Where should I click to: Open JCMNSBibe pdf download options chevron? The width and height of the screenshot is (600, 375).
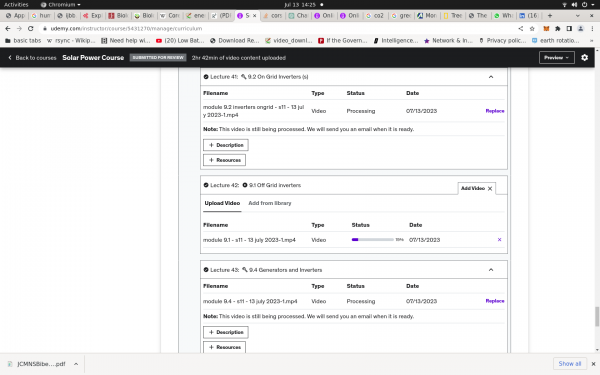tap(76, 364)
